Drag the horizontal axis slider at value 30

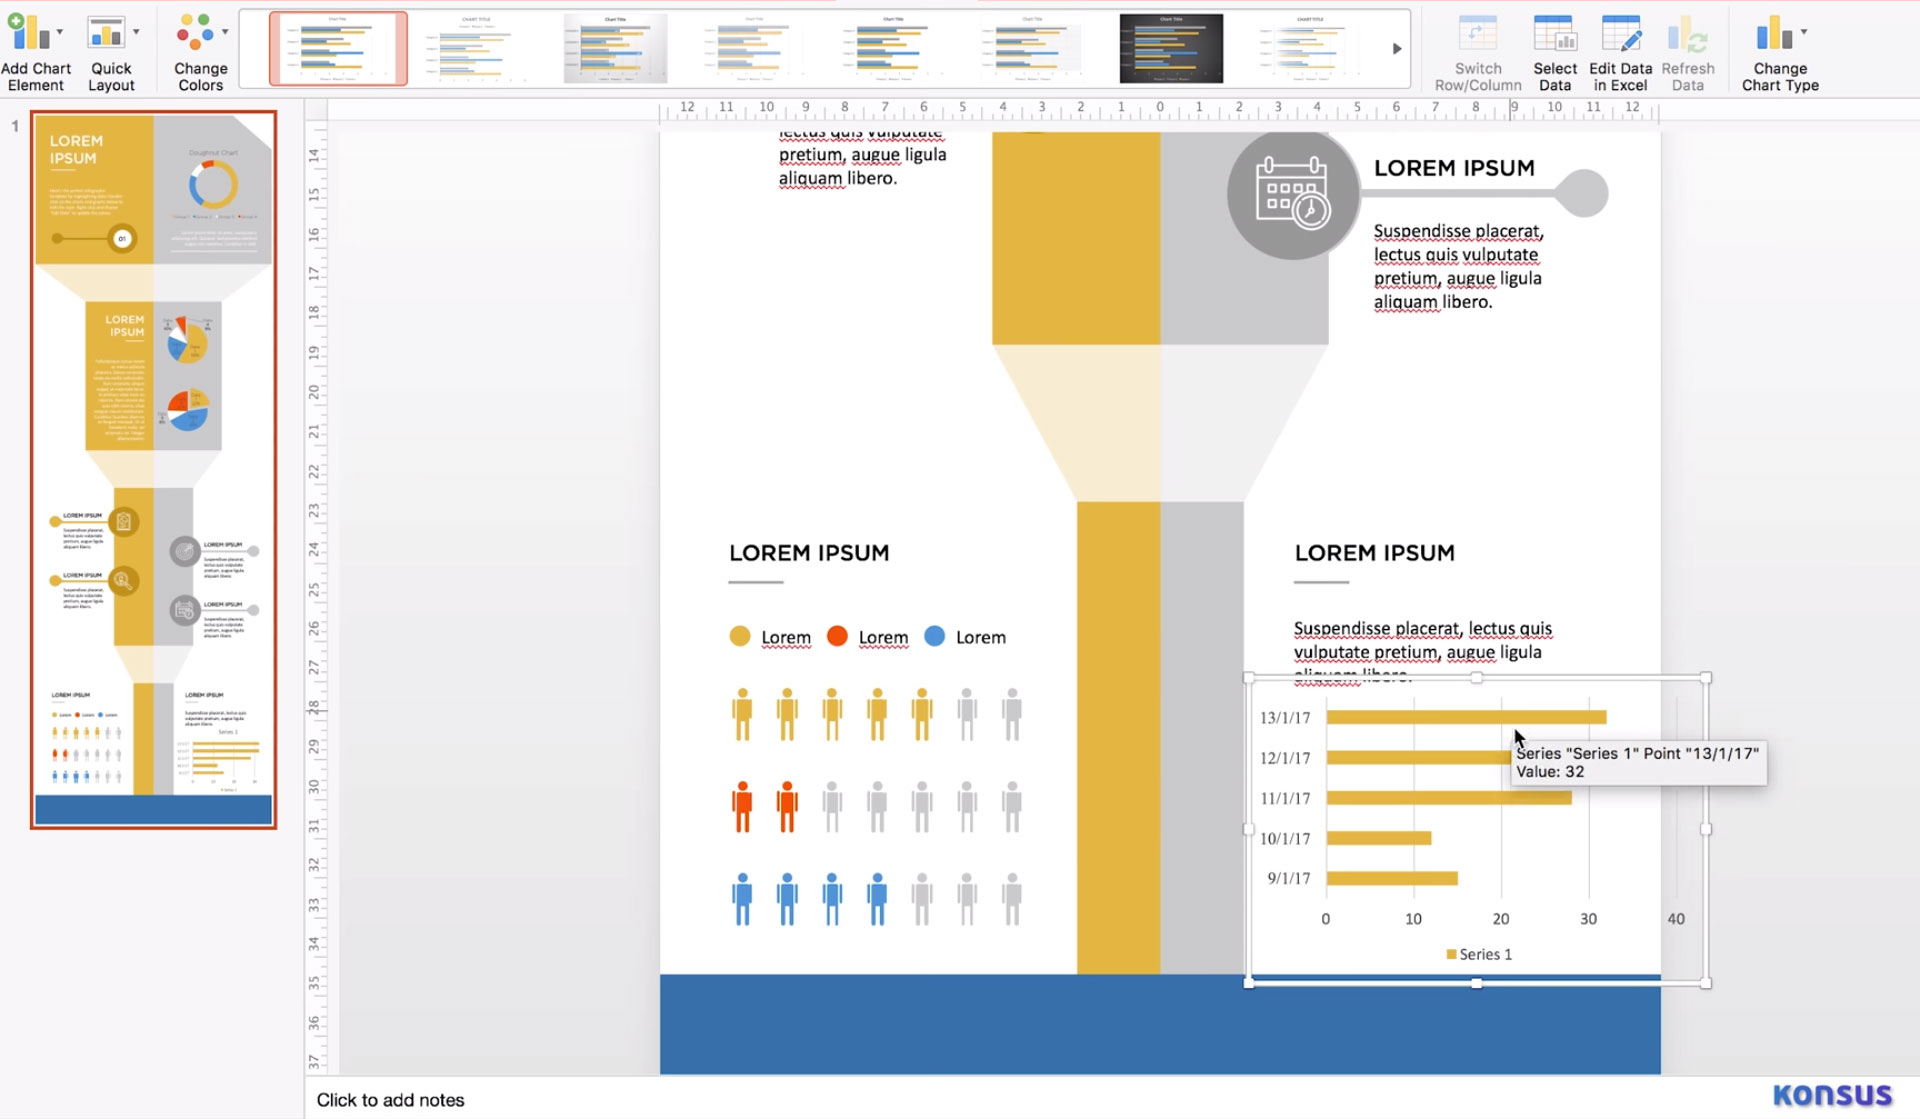tap(1587, 919)
